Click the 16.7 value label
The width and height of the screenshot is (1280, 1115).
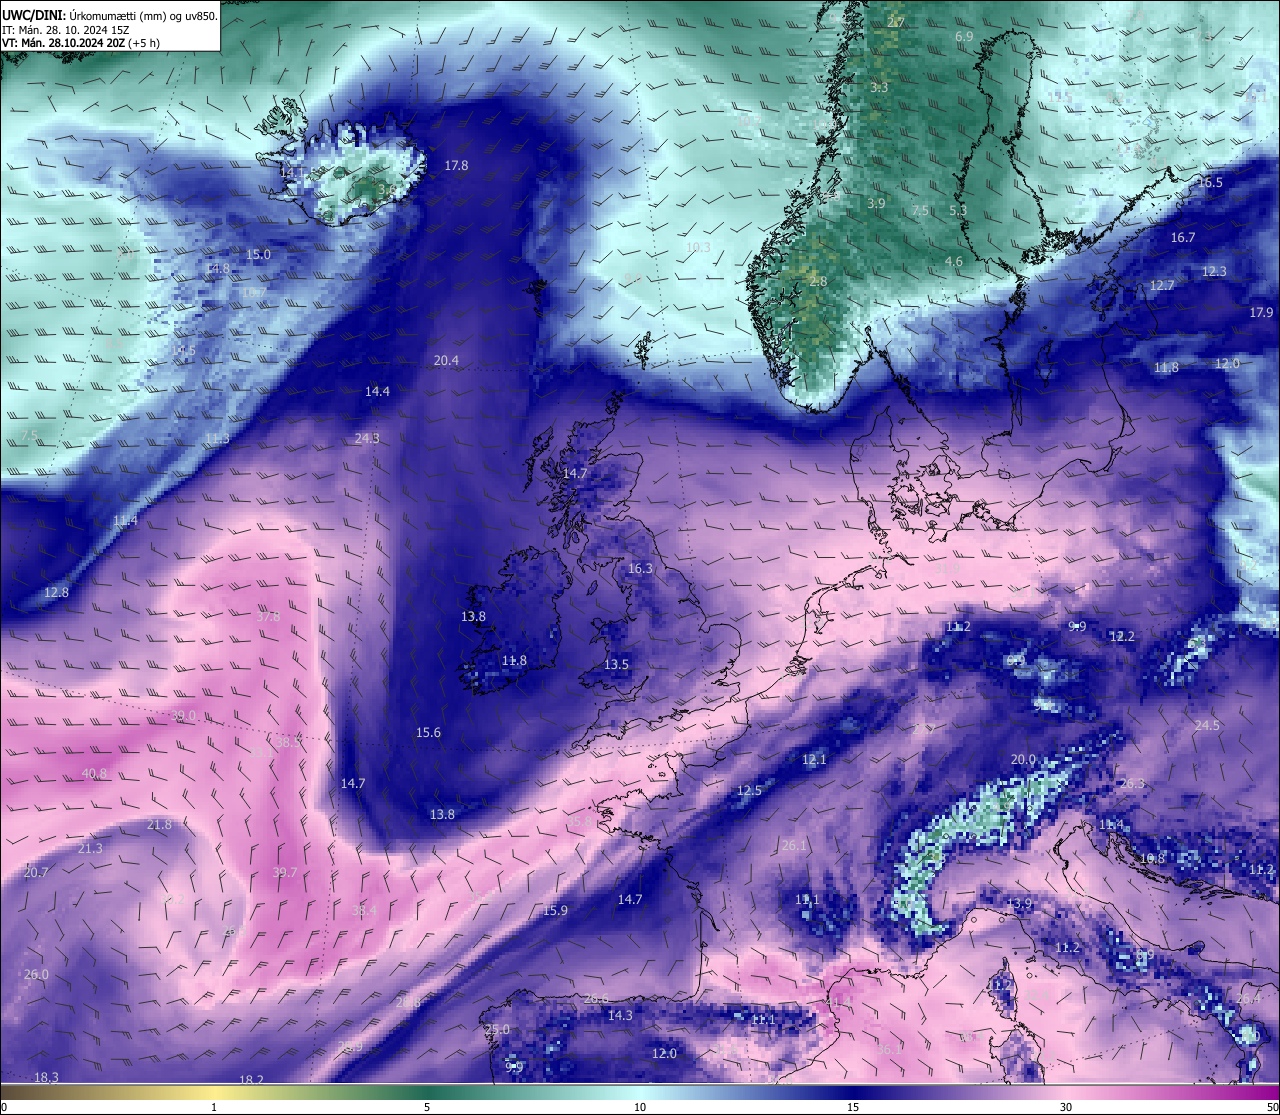click(1182, 237)
